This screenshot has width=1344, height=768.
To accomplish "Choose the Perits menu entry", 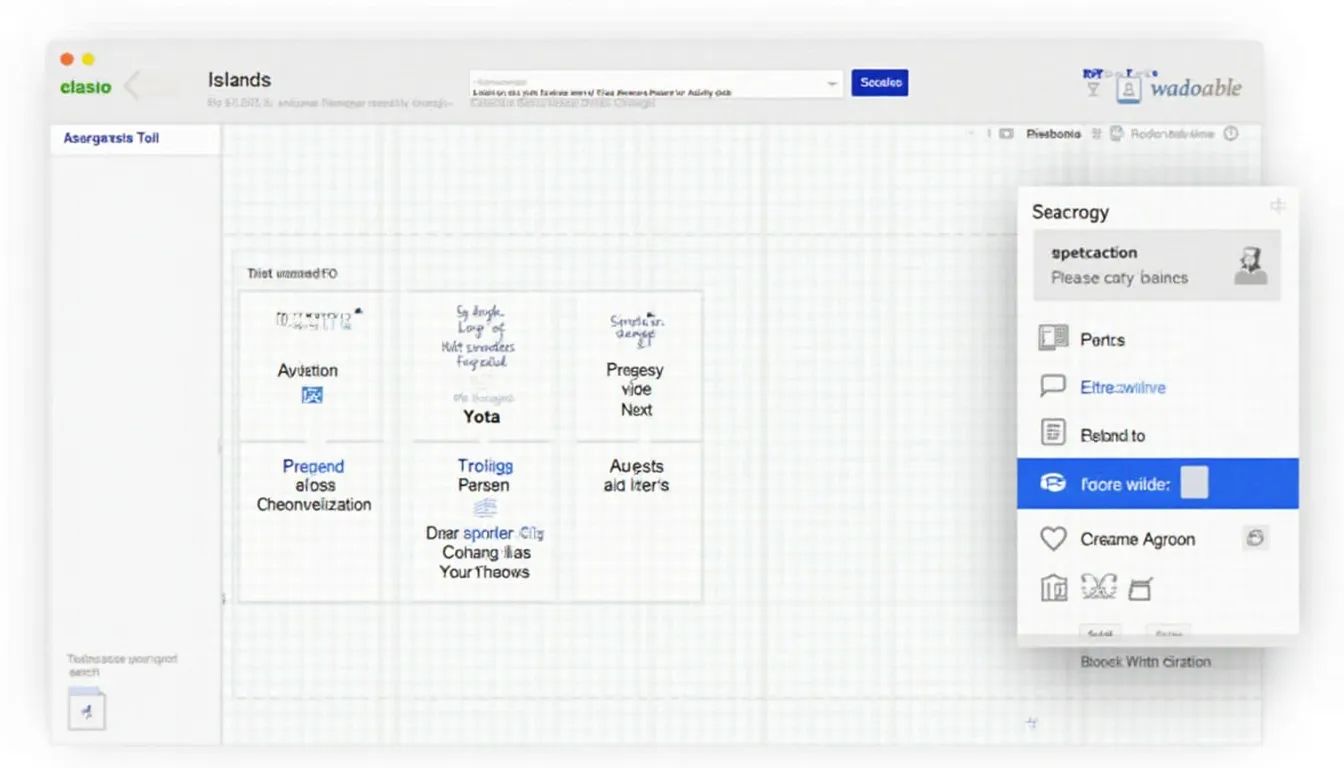I will [x=1102, y=340].
